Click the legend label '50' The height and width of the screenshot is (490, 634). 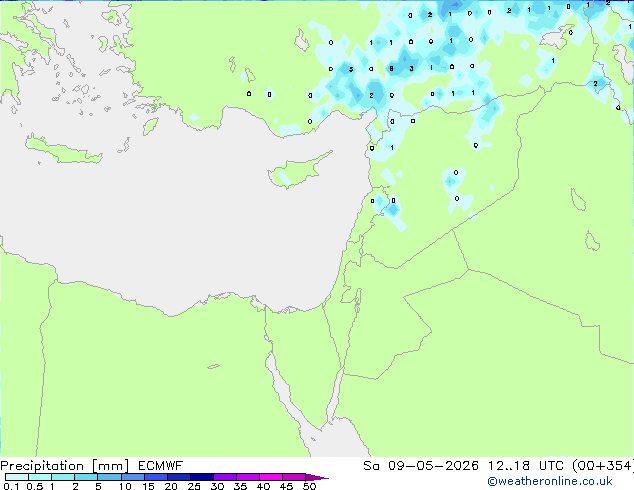[309, 486]
